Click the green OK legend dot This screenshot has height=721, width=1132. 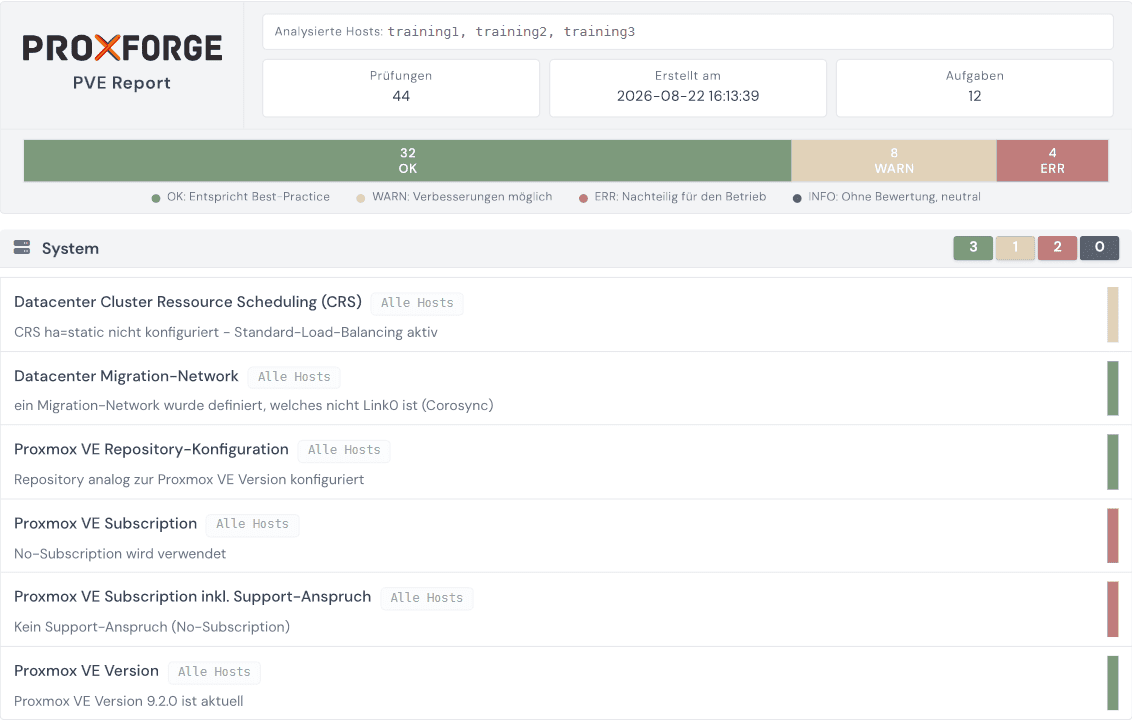(x=156, y=198)
